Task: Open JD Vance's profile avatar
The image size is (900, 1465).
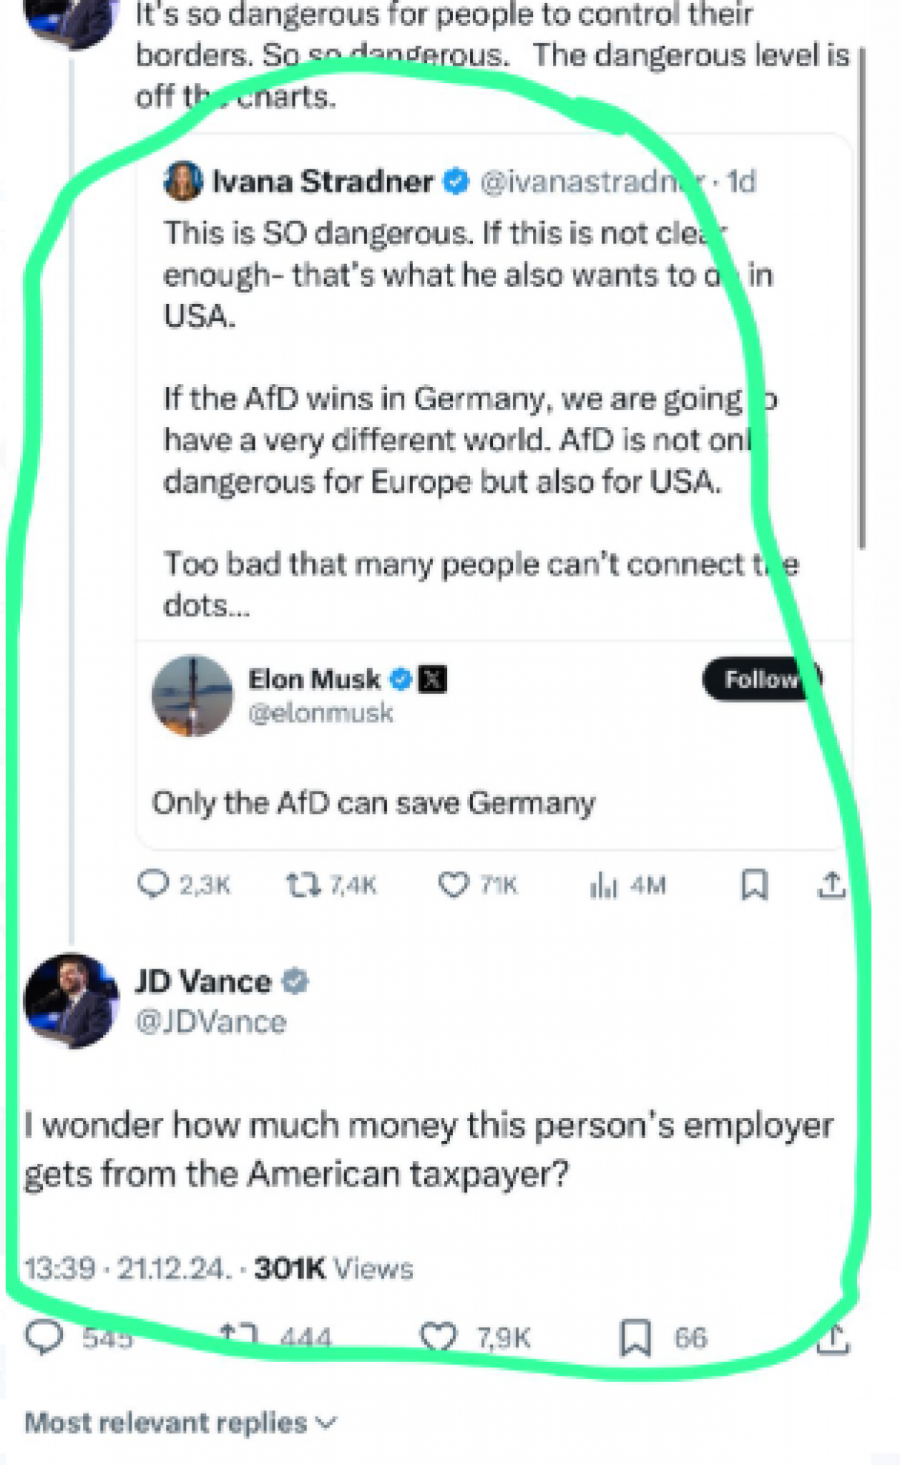Action: 70,1000
